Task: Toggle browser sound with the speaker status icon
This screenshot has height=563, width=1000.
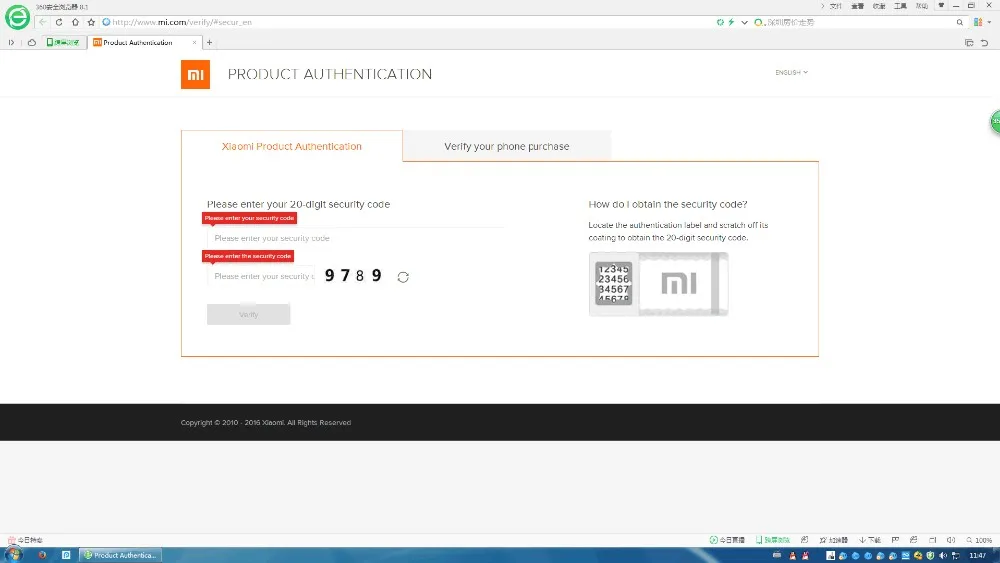Action: 951,540
